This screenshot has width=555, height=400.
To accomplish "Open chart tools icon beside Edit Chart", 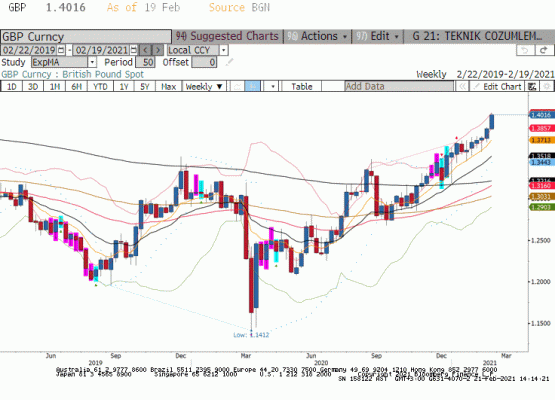I will pos(532,86).
